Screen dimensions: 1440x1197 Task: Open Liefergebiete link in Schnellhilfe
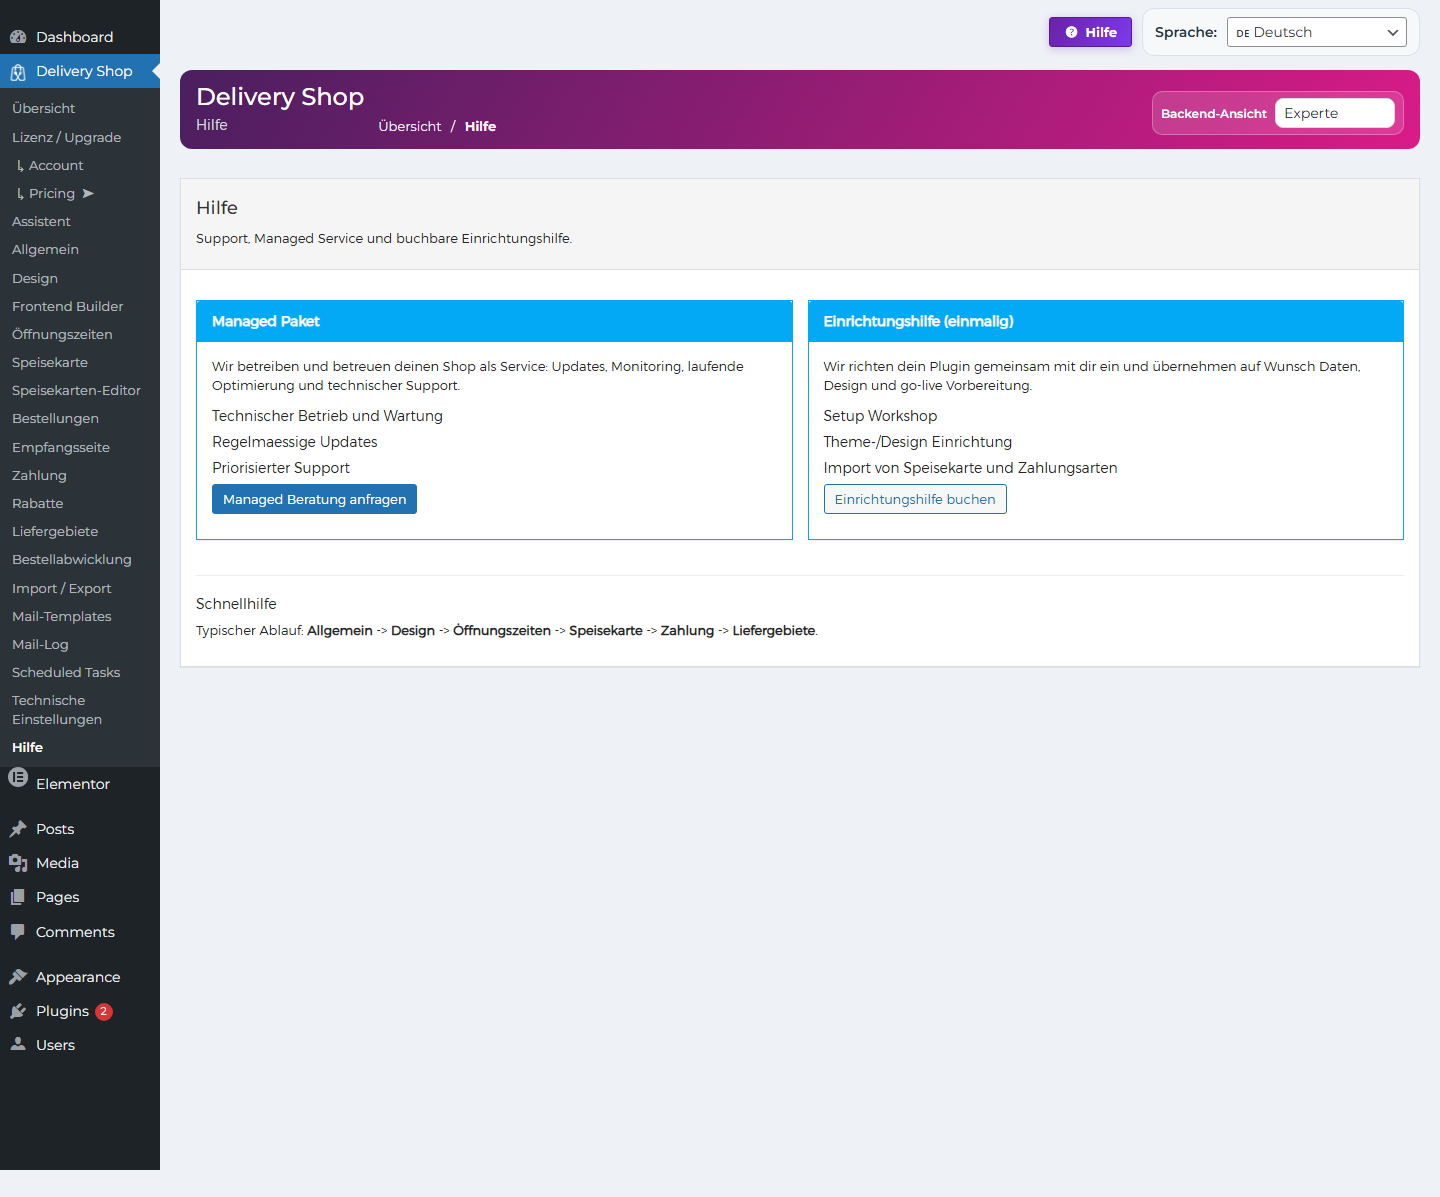tap(774, 630)
